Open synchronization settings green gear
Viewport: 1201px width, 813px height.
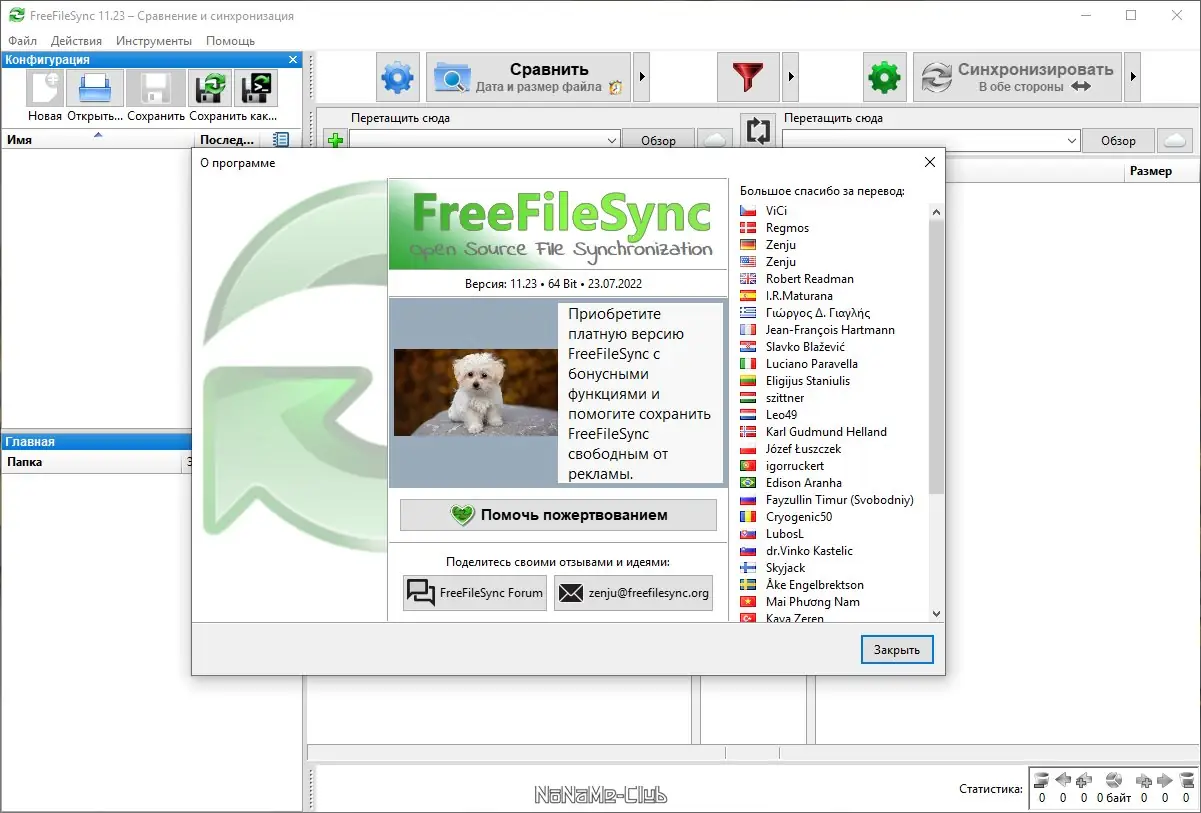(x=885, y=77)
